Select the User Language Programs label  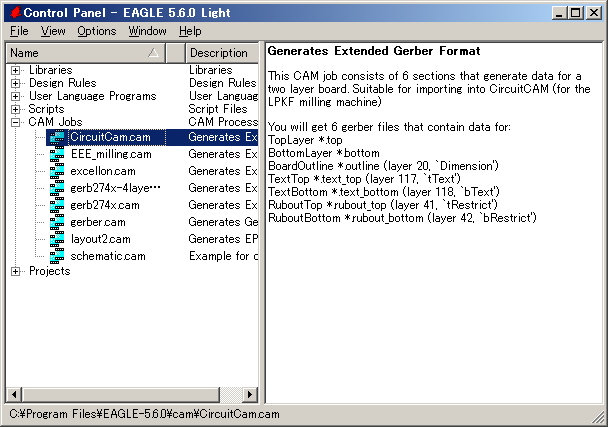[92, 96]
